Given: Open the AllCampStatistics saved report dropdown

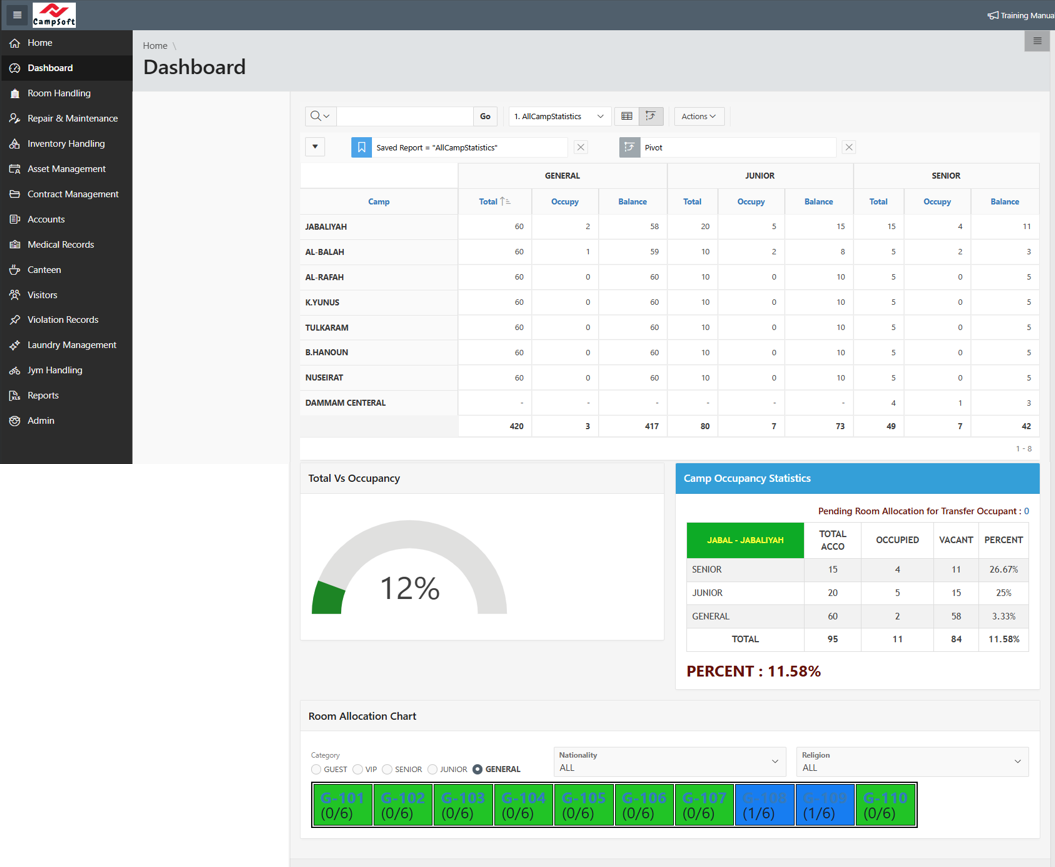Looking at the screenshot, I should point(558,116).
